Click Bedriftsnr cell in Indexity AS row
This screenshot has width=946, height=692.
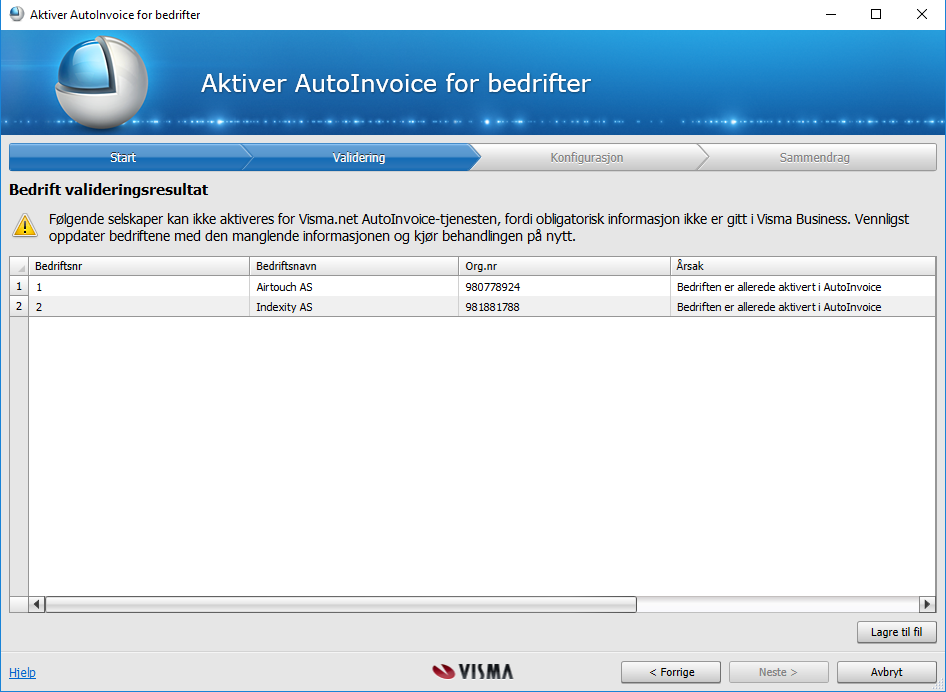coord(139,306)
